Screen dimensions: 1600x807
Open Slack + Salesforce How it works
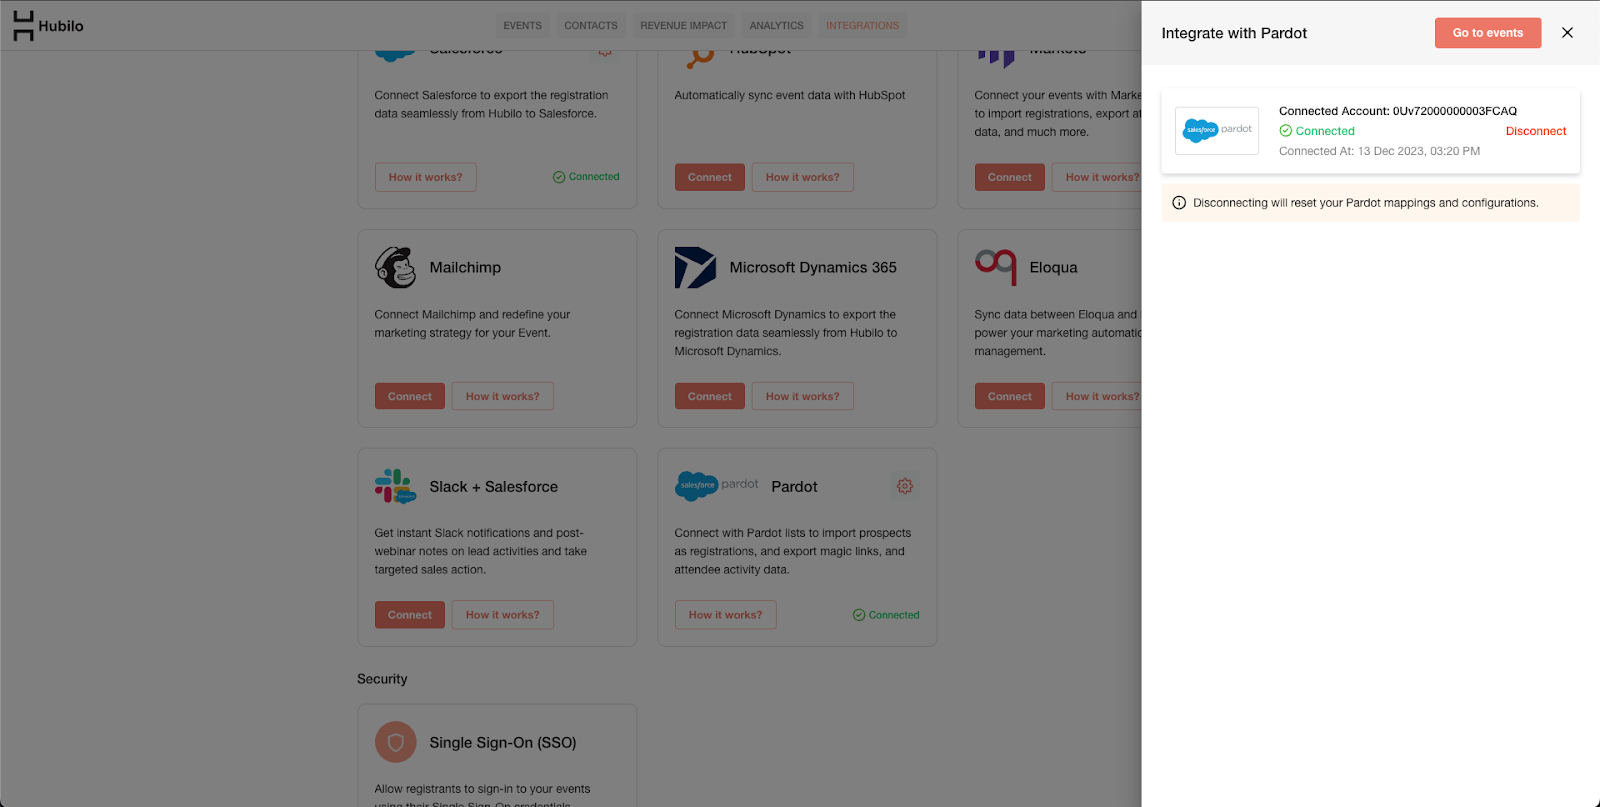(x=503, y=615)
